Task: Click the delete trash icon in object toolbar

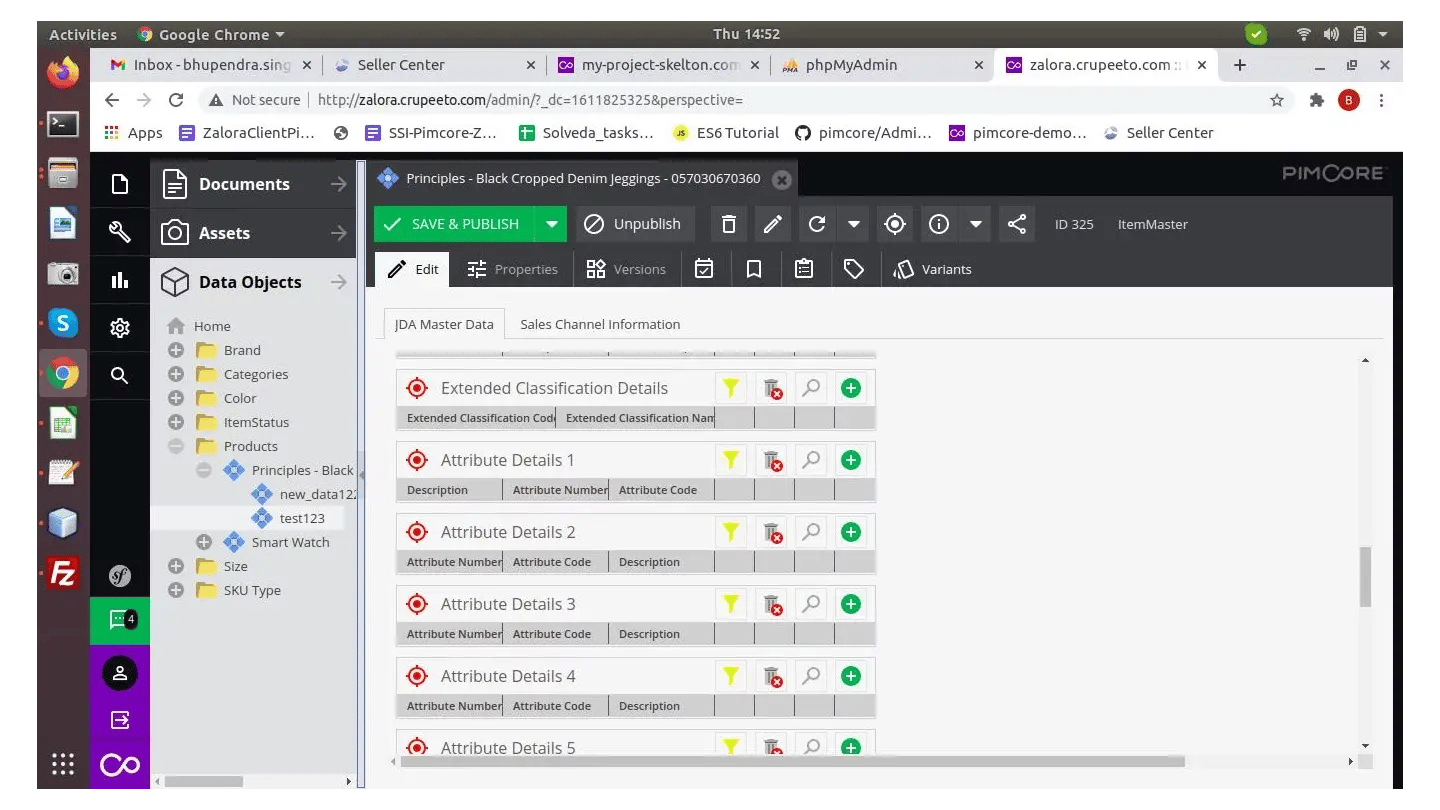Action: (x=729, y=224)
